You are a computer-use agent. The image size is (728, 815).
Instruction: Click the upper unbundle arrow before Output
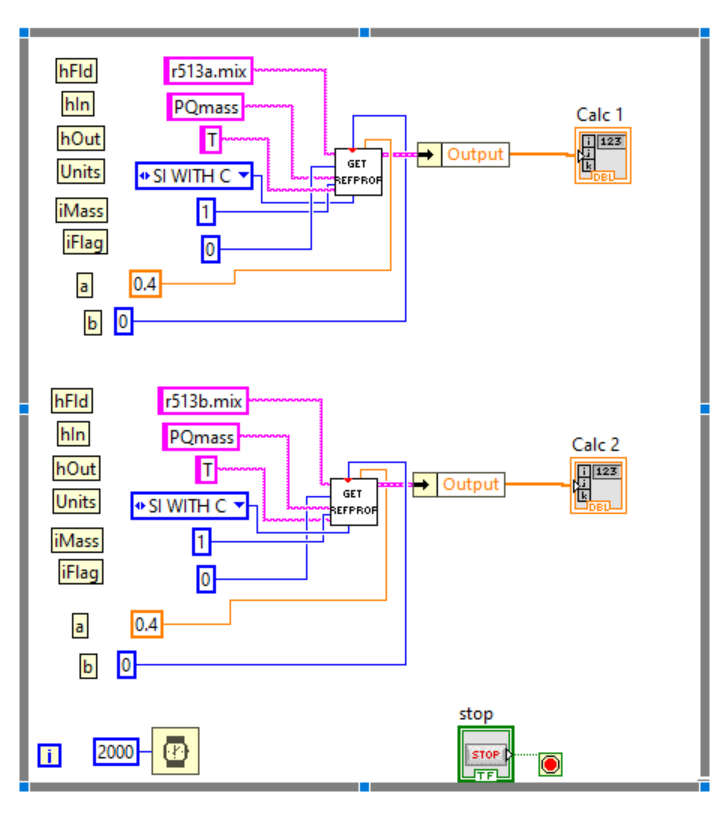pyautogui.click(x=429, y=154)
